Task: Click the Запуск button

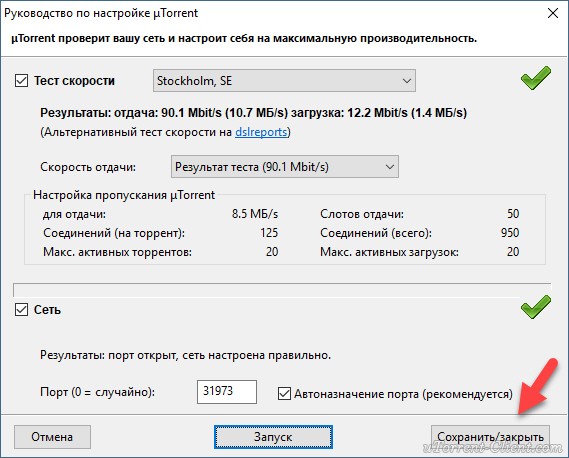Action: (x=273, y=437)
